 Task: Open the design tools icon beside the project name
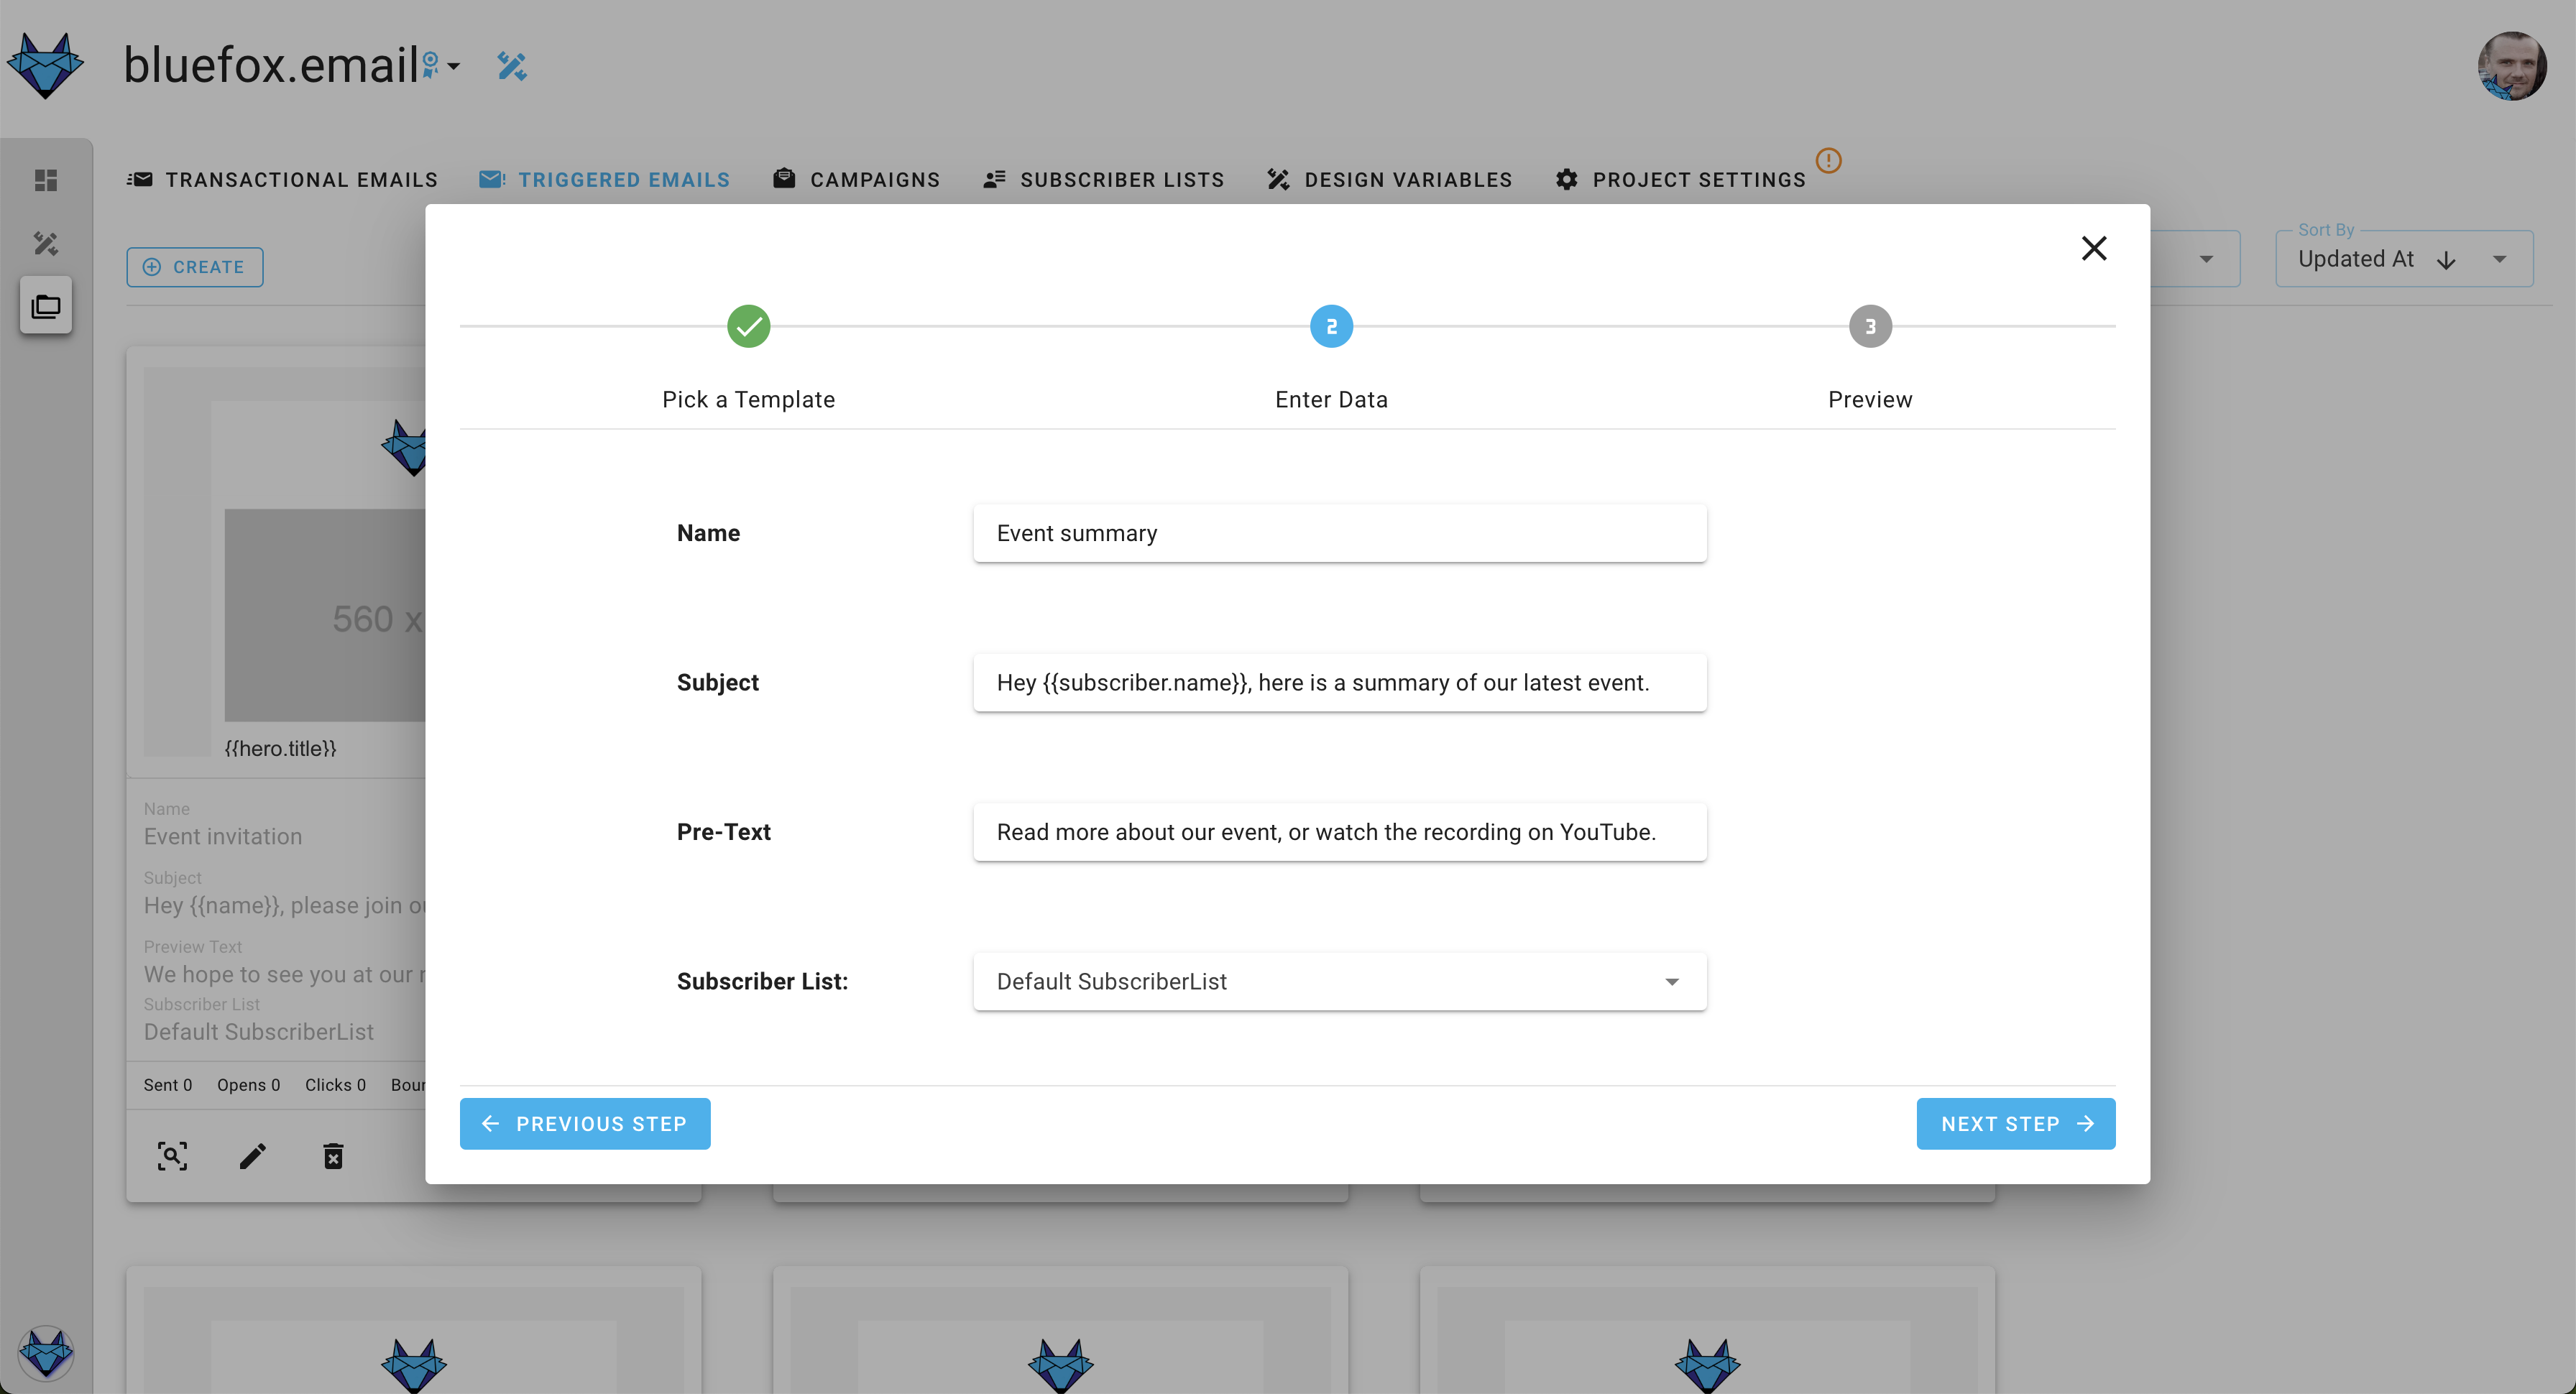[512, 66]
